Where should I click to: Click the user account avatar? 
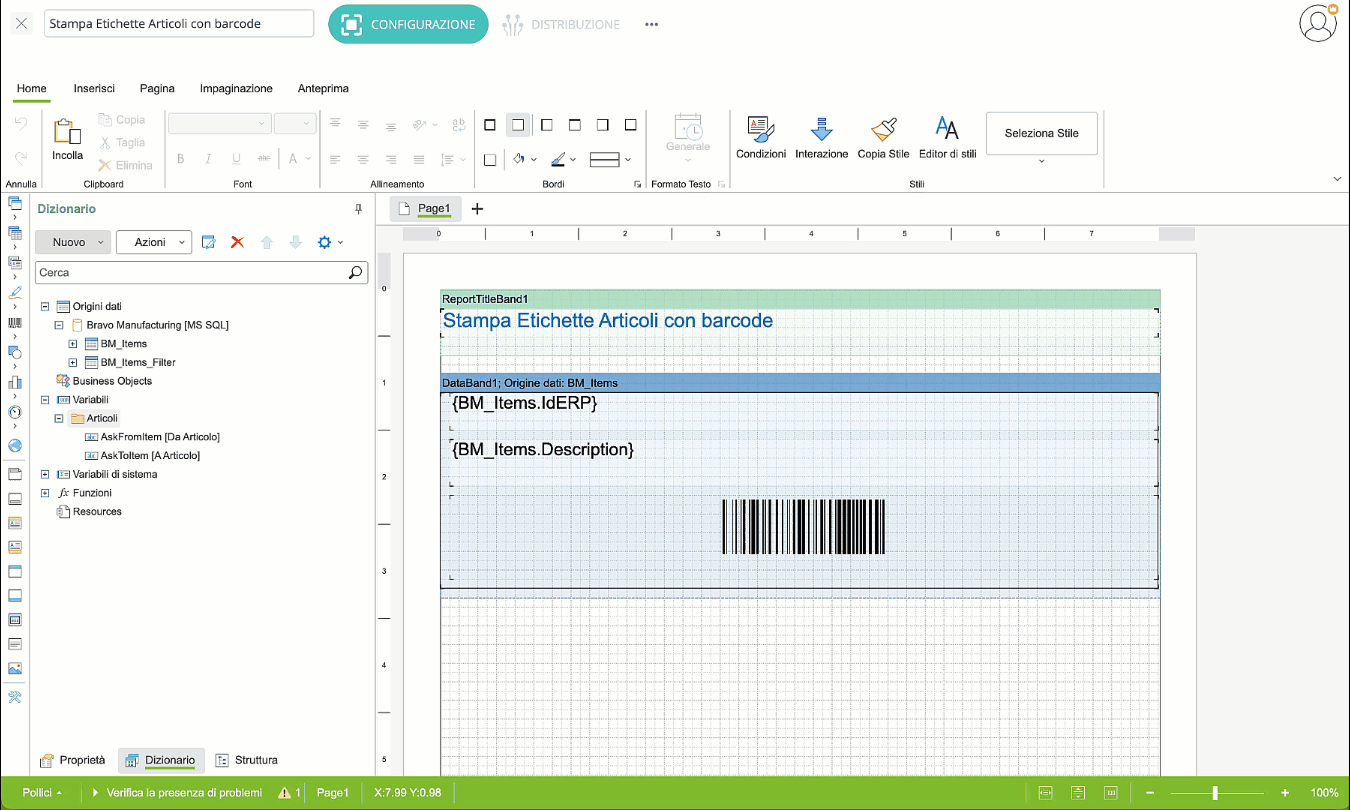(1318, 23)
